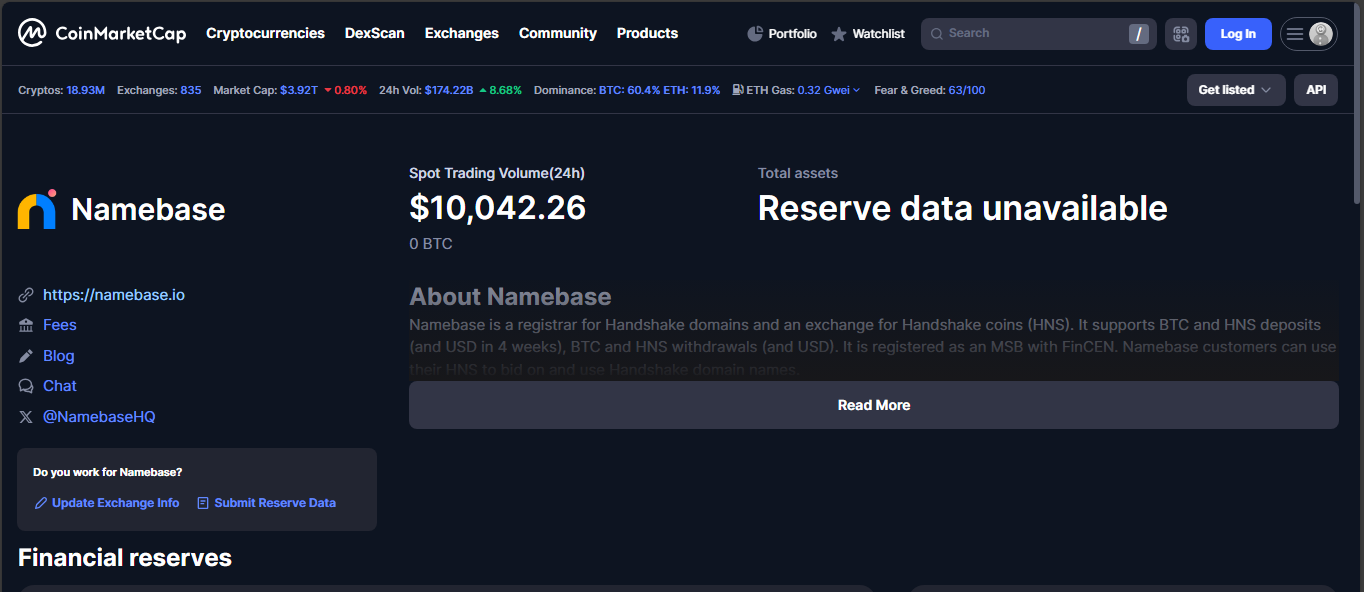Open the Get listed dropdown

[x=1236, y=90]
